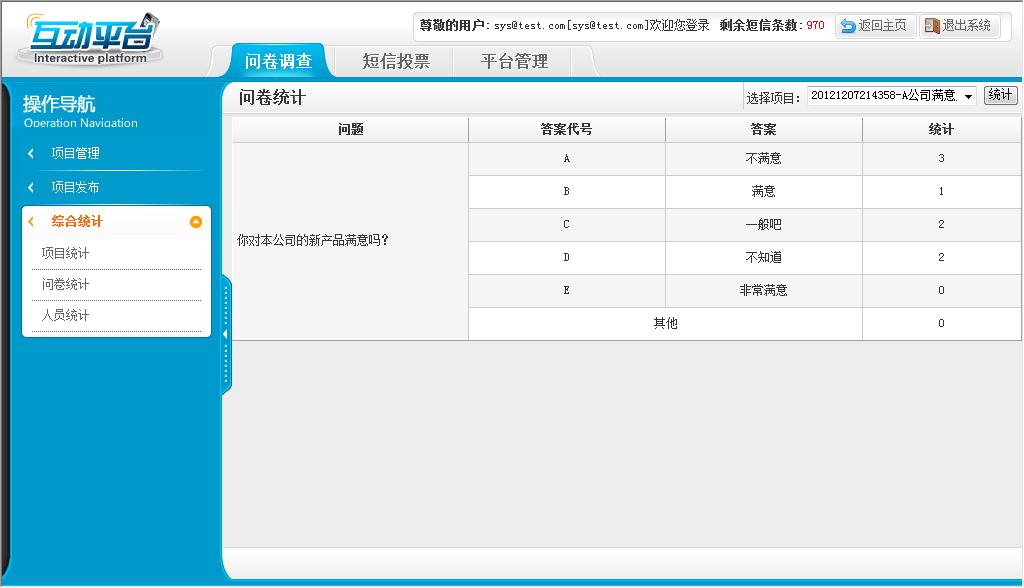Click the 综合统计 section header
This screenshot has height=588, width=1024.
(x=116, y=222)
